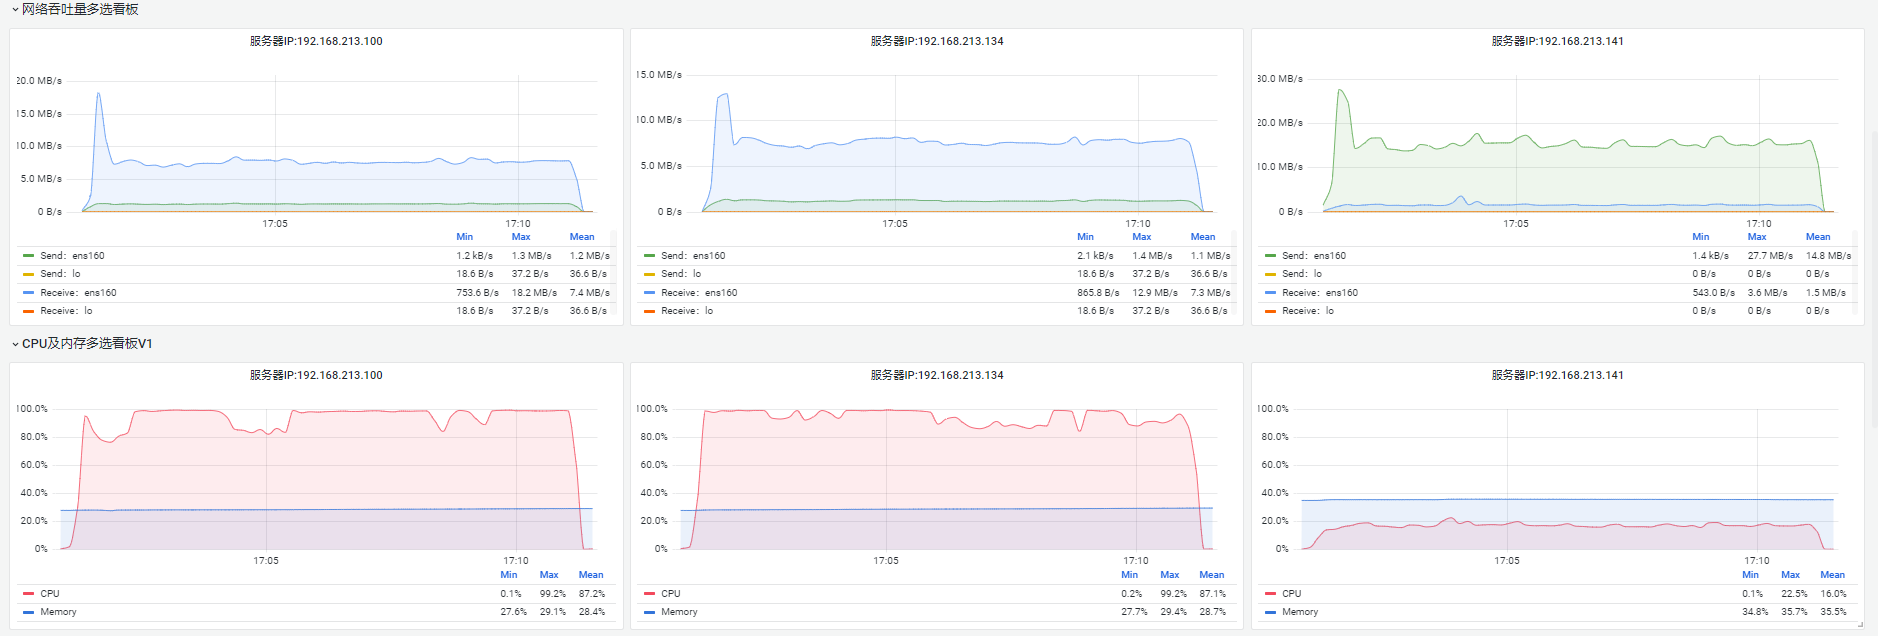Toggle CPU series in 192.168.213.100 CPU legend
The image size is (1878, 636).
tap(50, 594)
